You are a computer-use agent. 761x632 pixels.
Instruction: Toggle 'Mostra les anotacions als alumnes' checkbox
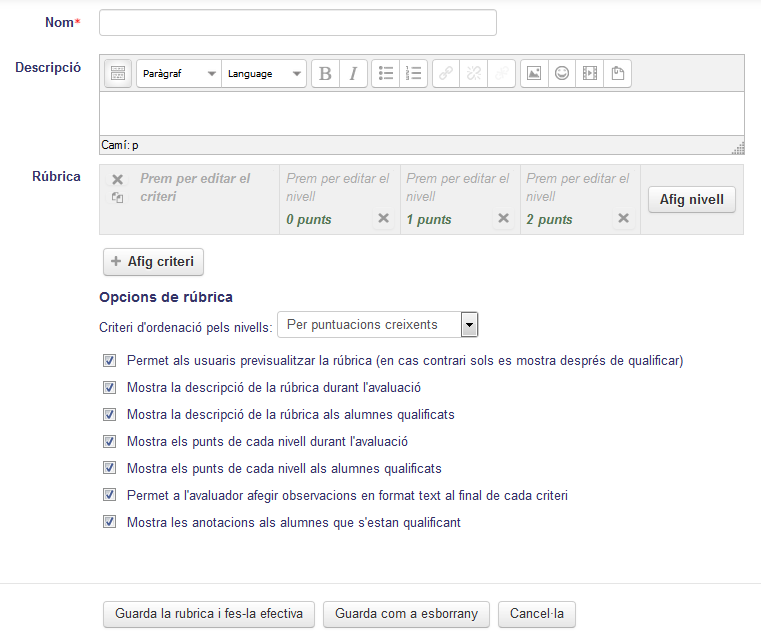110,522
